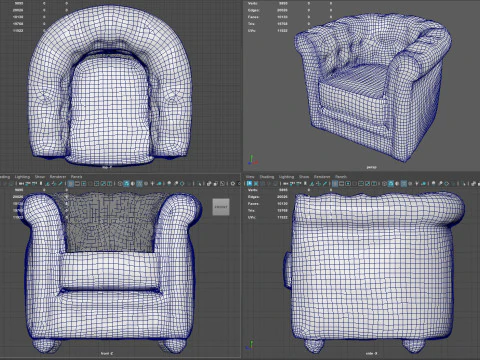Click Use Default Material in side panel
Screen dimensions: 480x360
coord(397,184)
